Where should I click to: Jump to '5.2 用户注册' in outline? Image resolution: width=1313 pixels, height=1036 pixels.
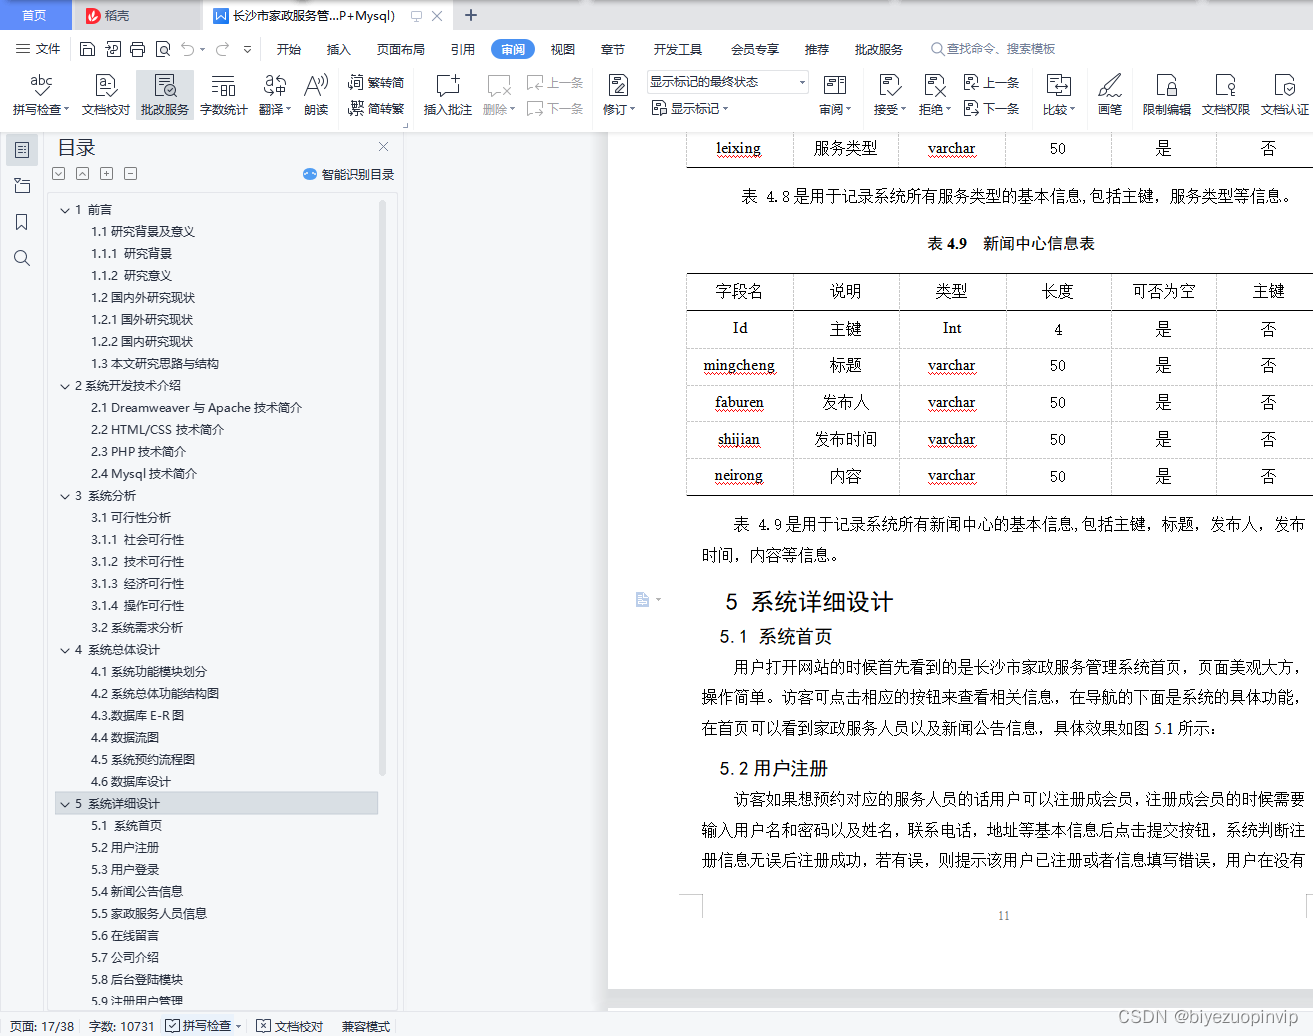(125, 848)
